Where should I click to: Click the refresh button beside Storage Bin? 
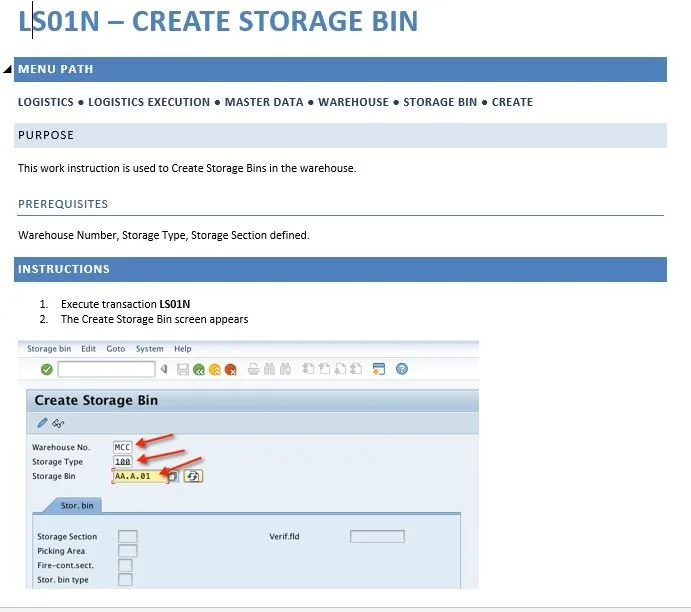tap(193, 476)
